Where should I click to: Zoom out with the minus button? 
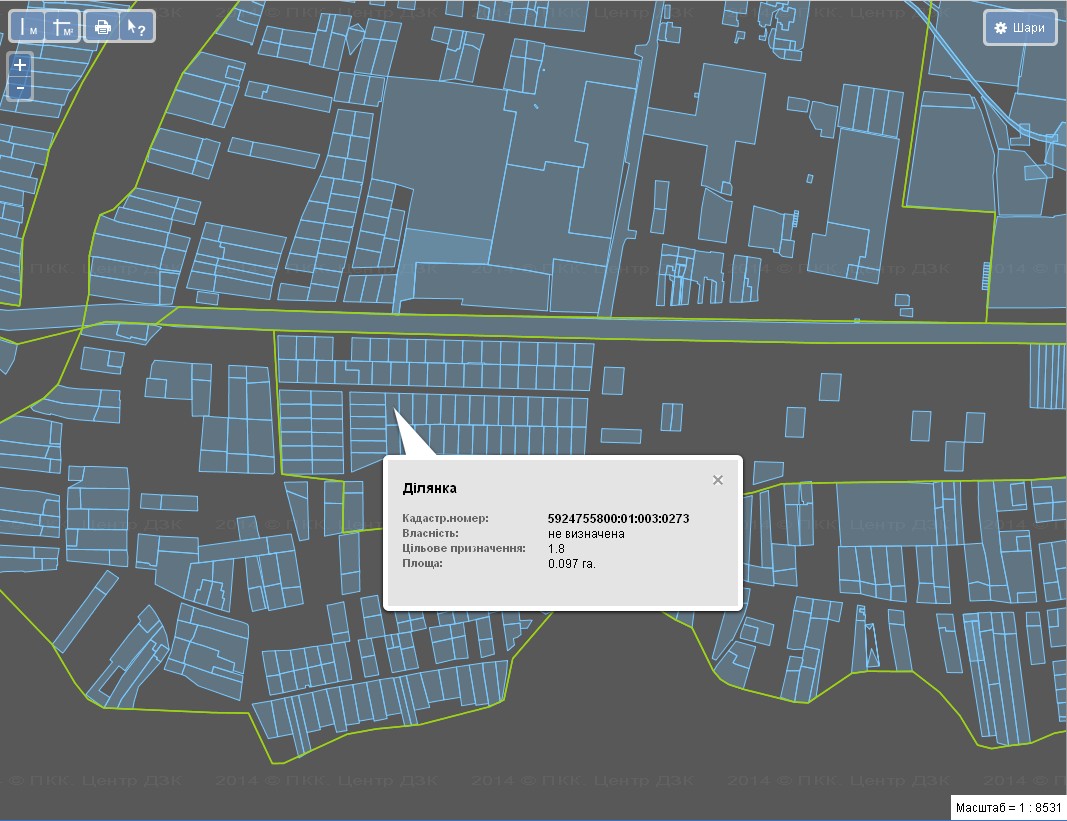pyautogui.click(x=20, y=89)
